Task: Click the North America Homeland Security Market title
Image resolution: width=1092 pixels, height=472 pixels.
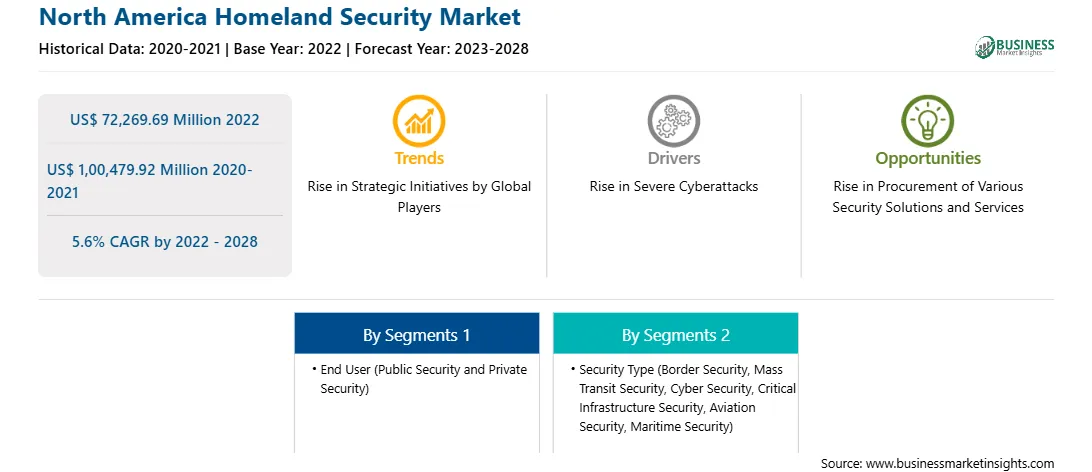Action: 279,17
